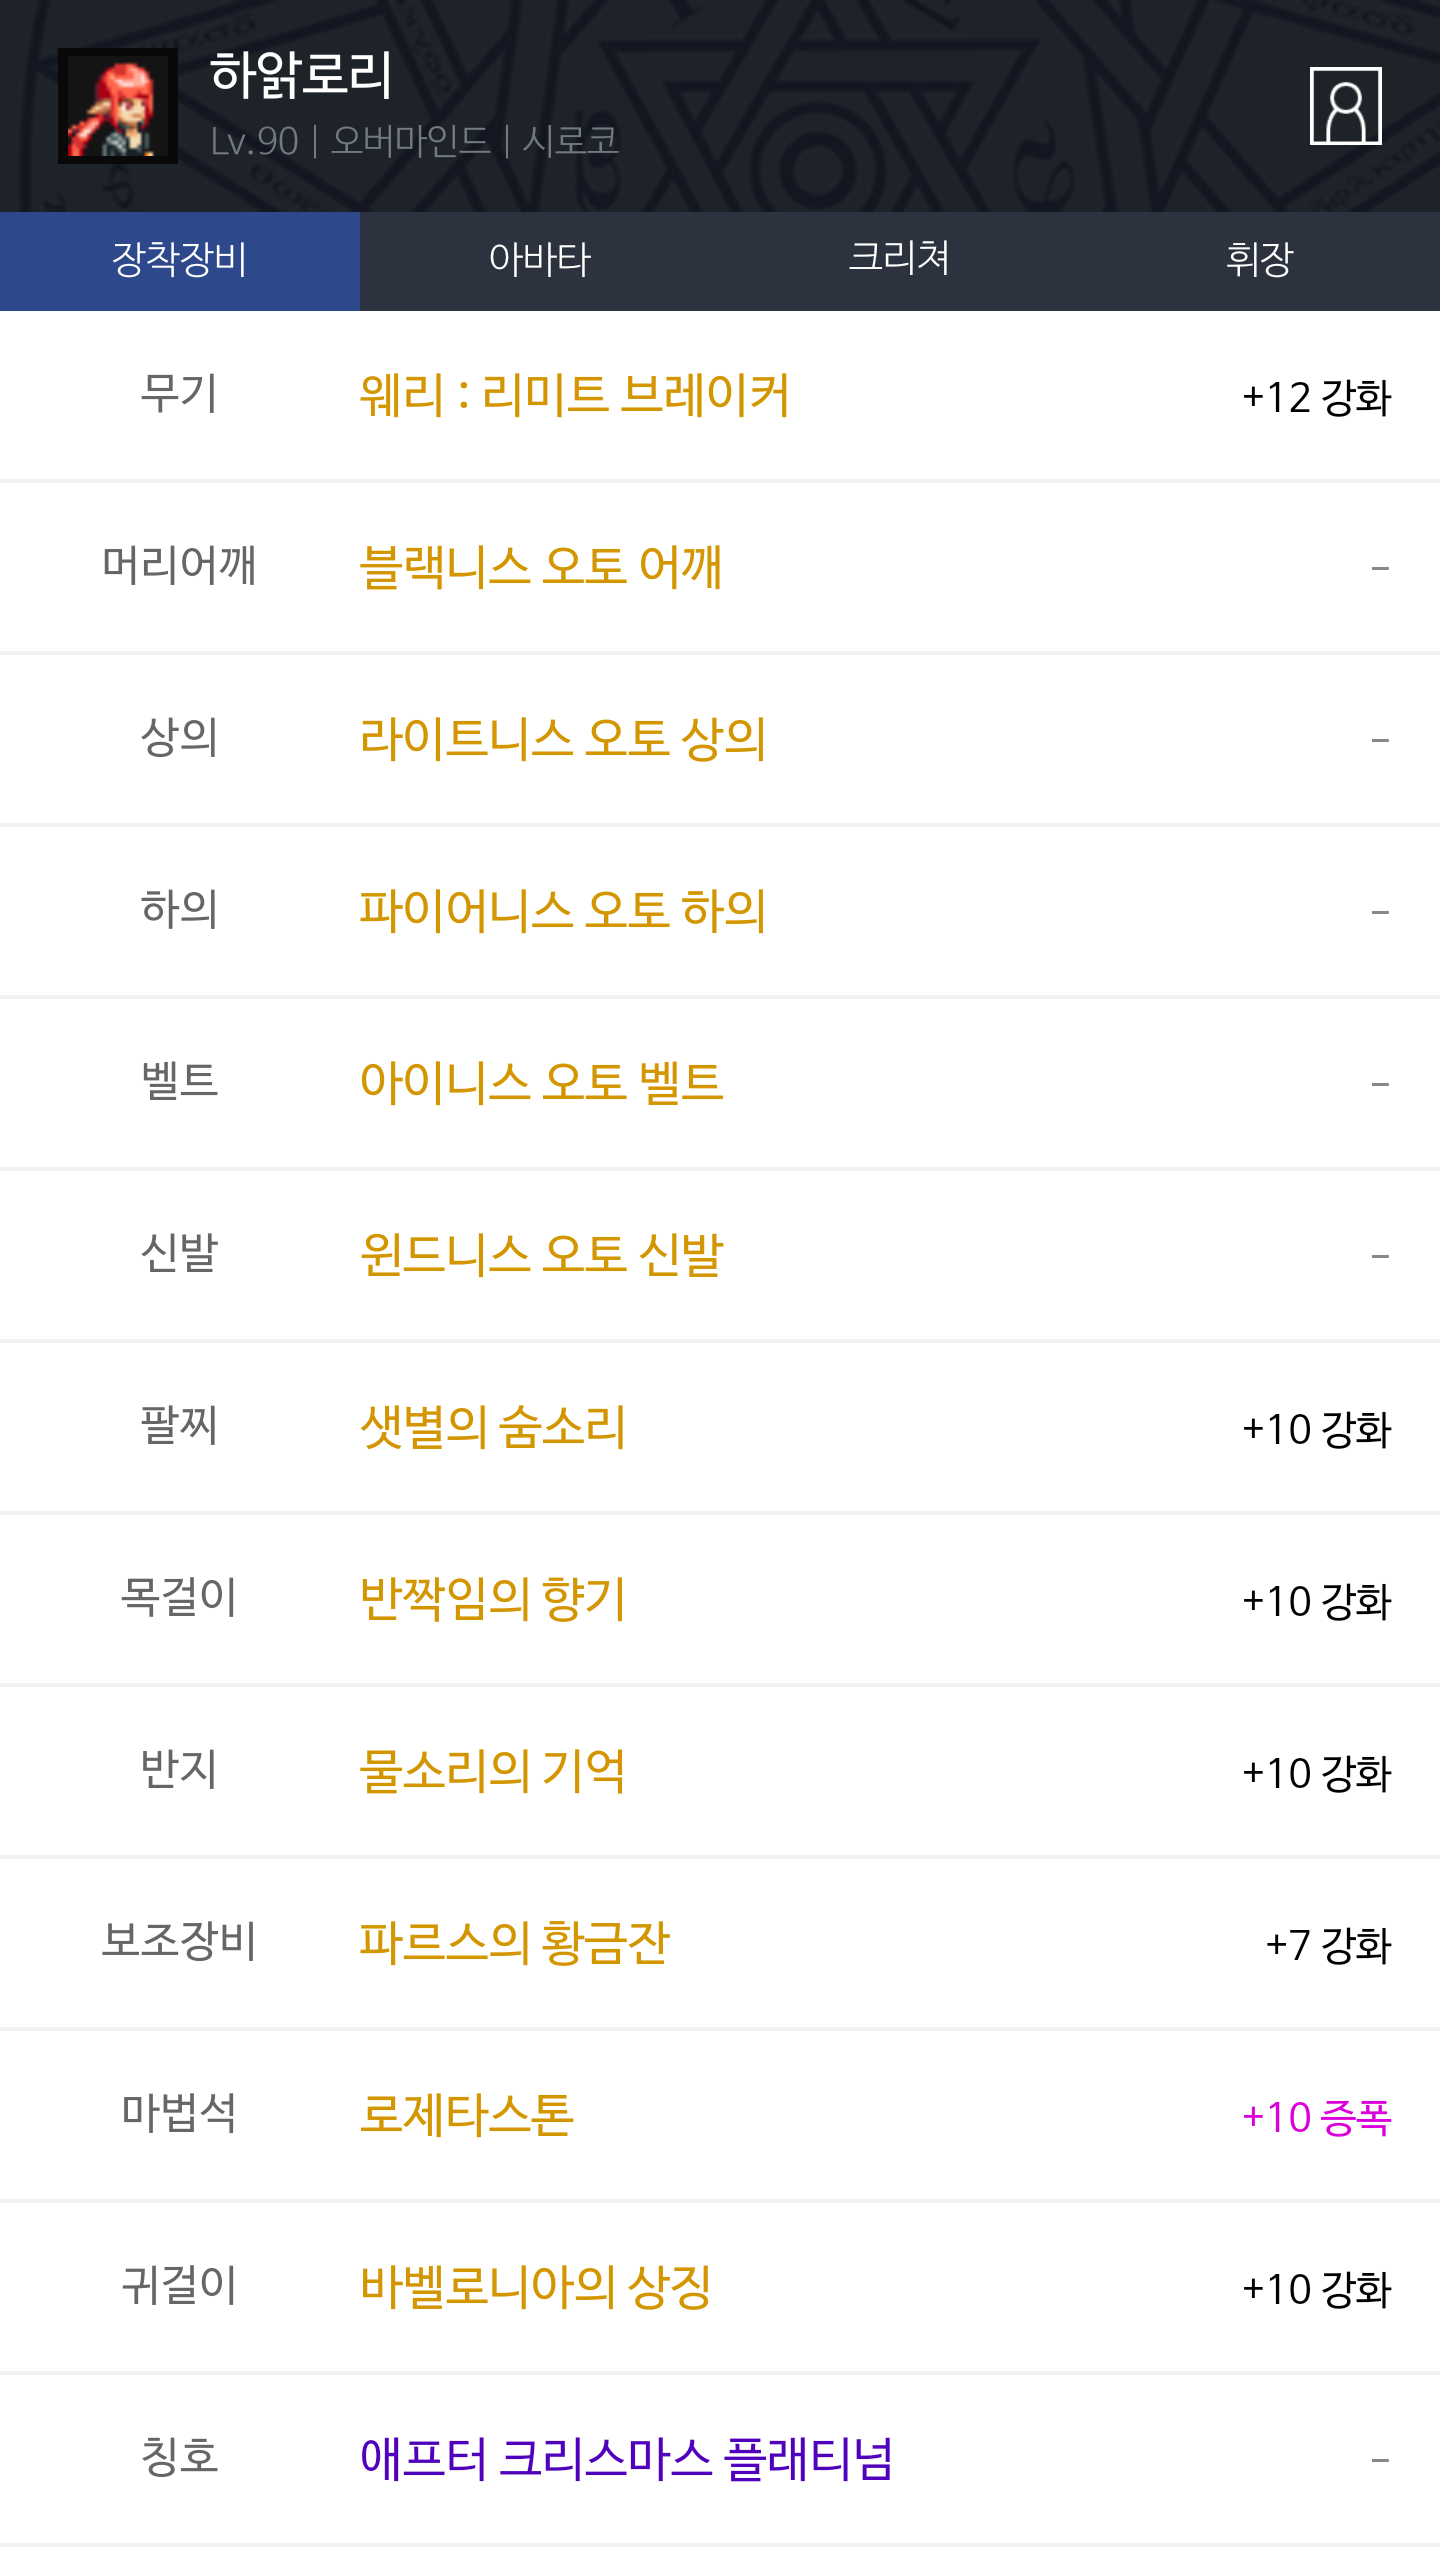This screenshot has height=2560, width=1440.
Task: Open 윈드니스 오토 신발 item
Action: tap(541, 1255)
